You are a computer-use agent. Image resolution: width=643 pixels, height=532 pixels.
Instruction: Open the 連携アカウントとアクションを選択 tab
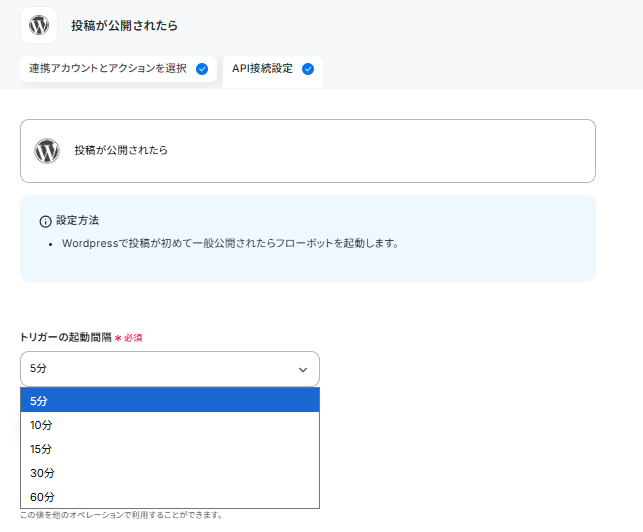point(118,69)
